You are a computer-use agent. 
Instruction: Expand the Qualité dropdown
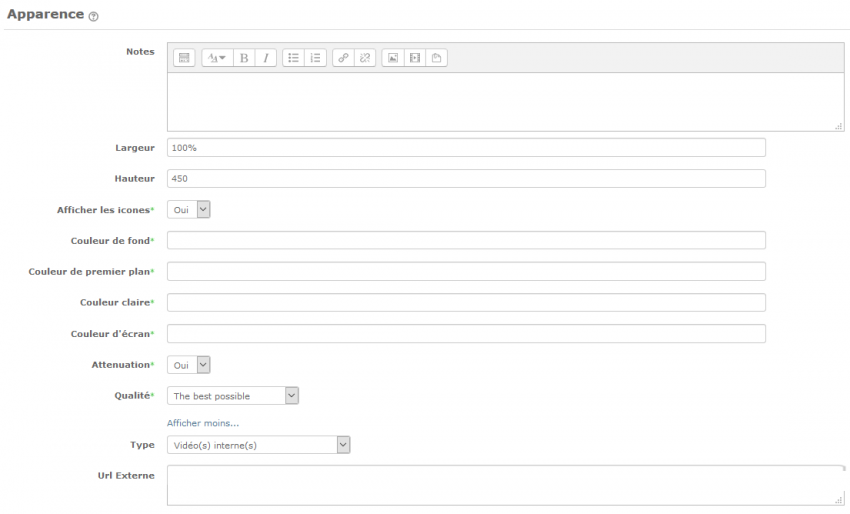tap(233, 396)
